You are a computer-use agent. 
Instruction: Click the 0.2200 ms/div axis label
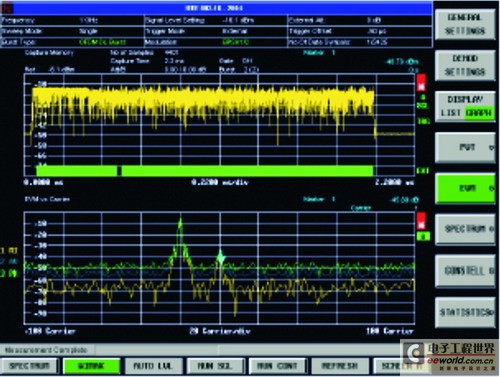point(220,182)
